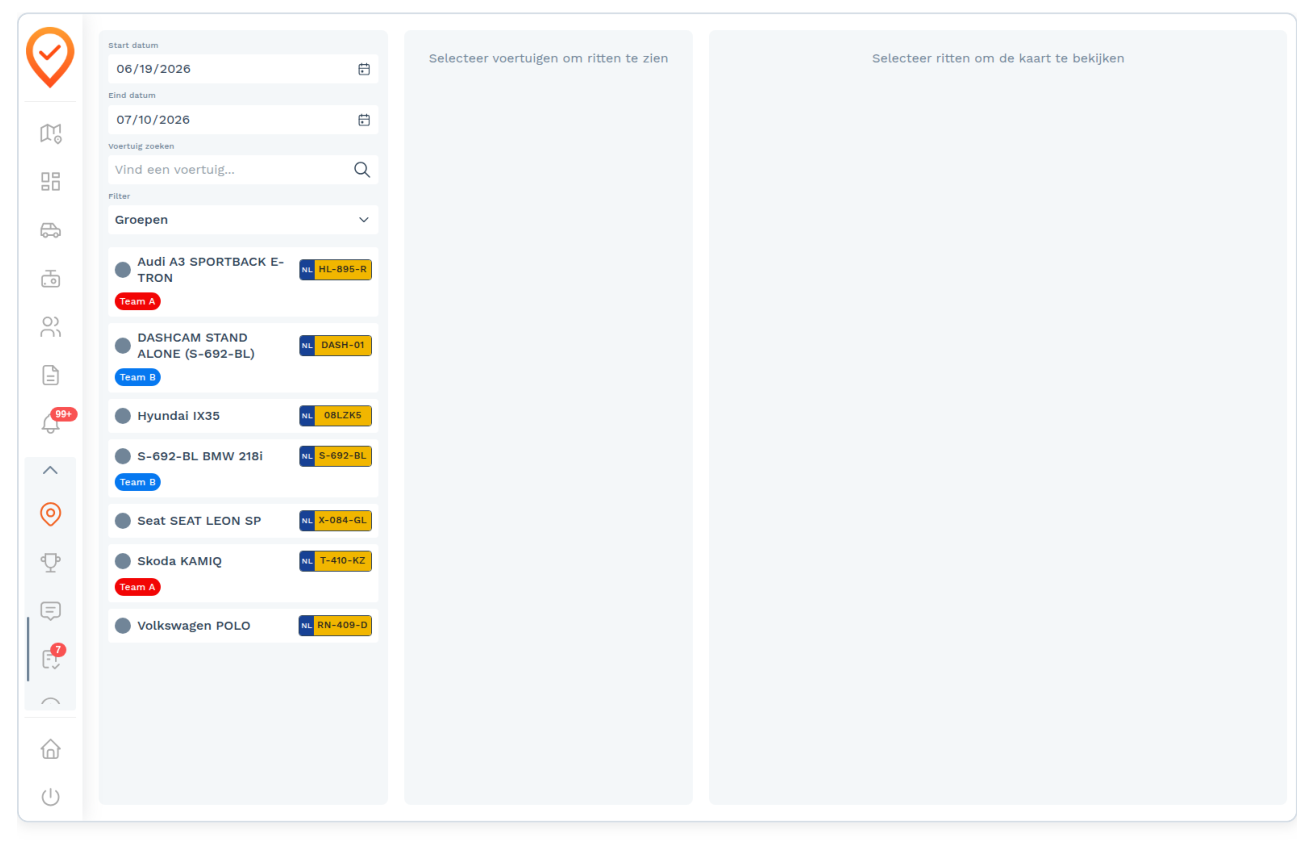Viewport: 1314px width, 843px height.
Task: Open the start date calendar picker icon
Action: 364,69
